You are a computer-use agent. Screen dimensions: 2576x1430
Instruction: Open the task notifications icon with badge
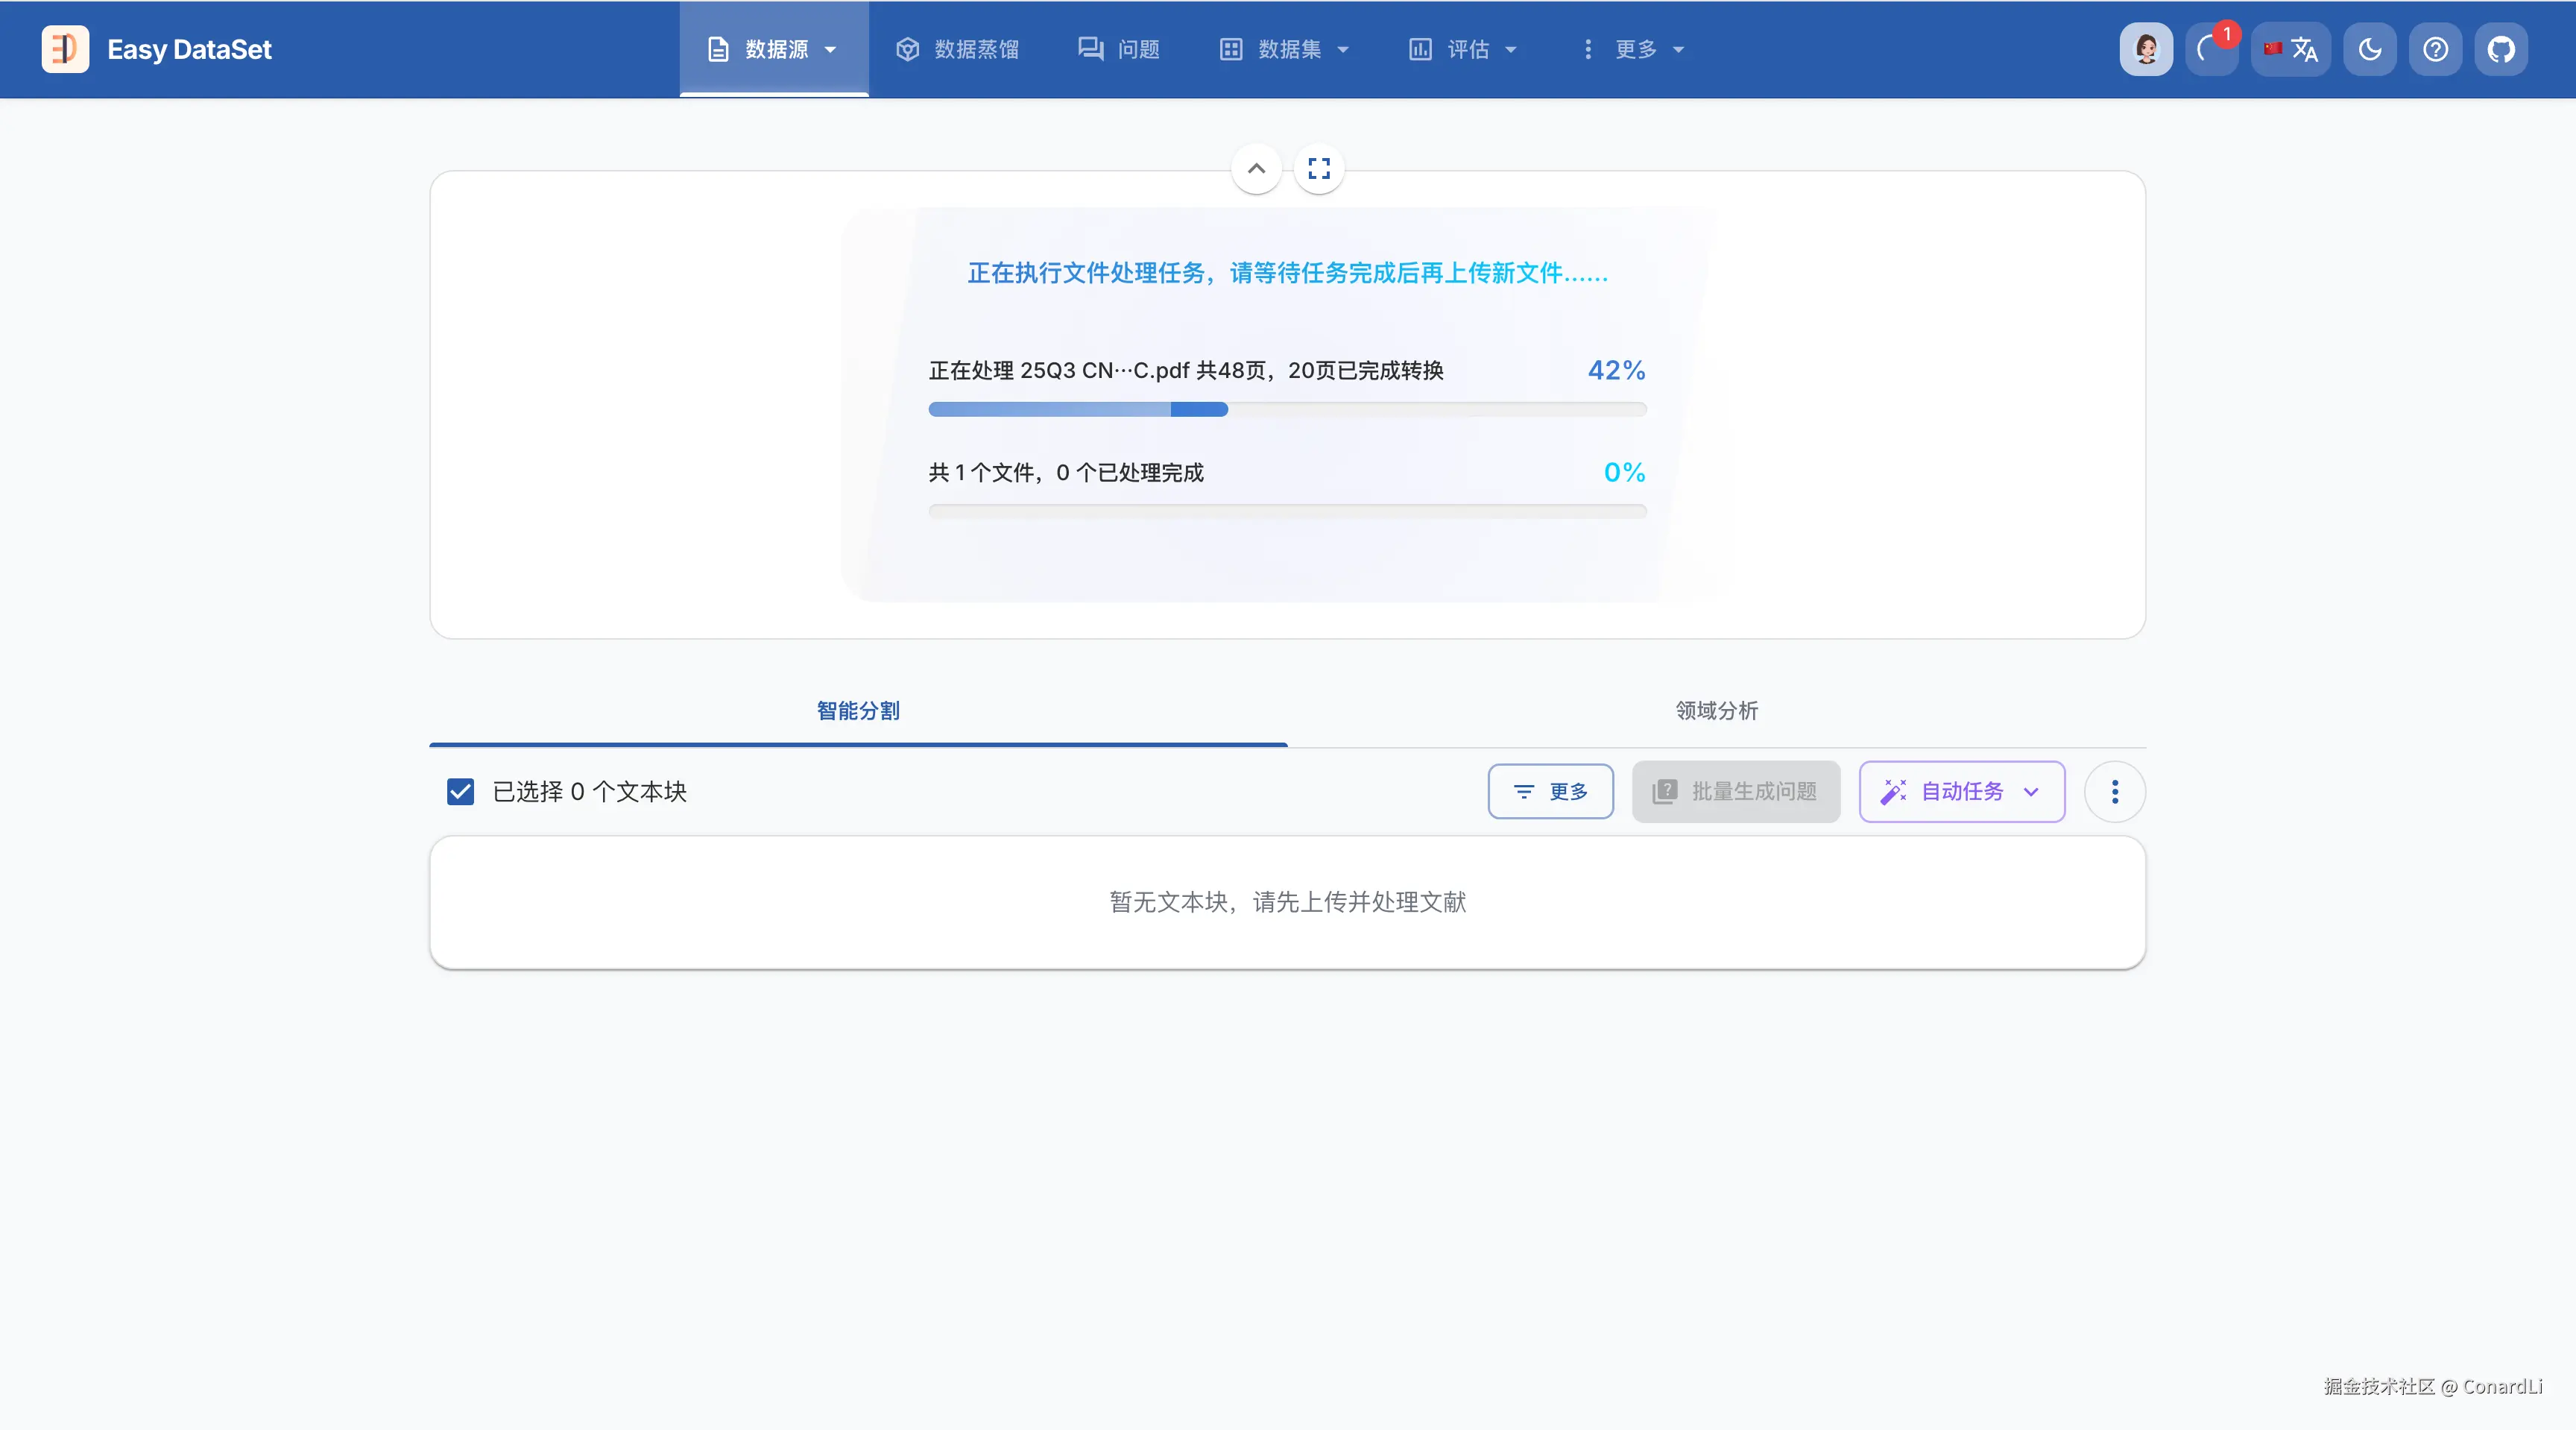pyautogui.click(x=2210, y=49)
